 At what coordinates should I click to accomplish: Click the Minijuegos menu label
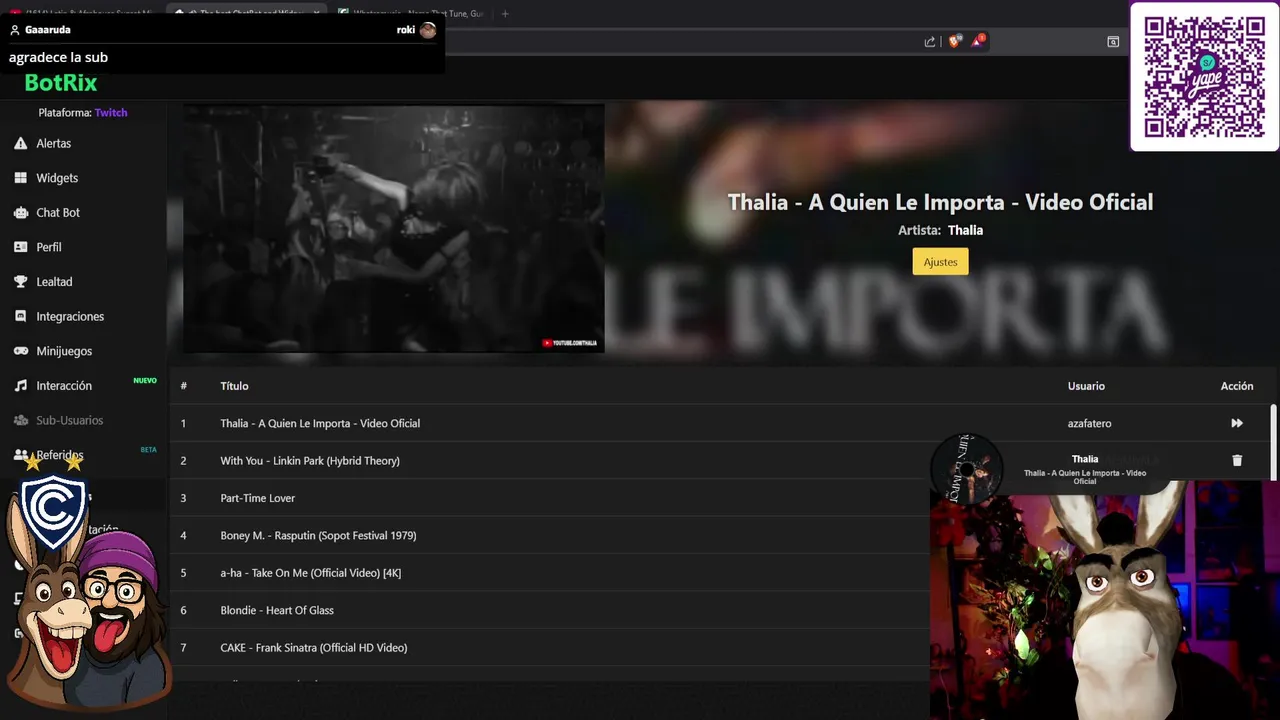point(64,351)
